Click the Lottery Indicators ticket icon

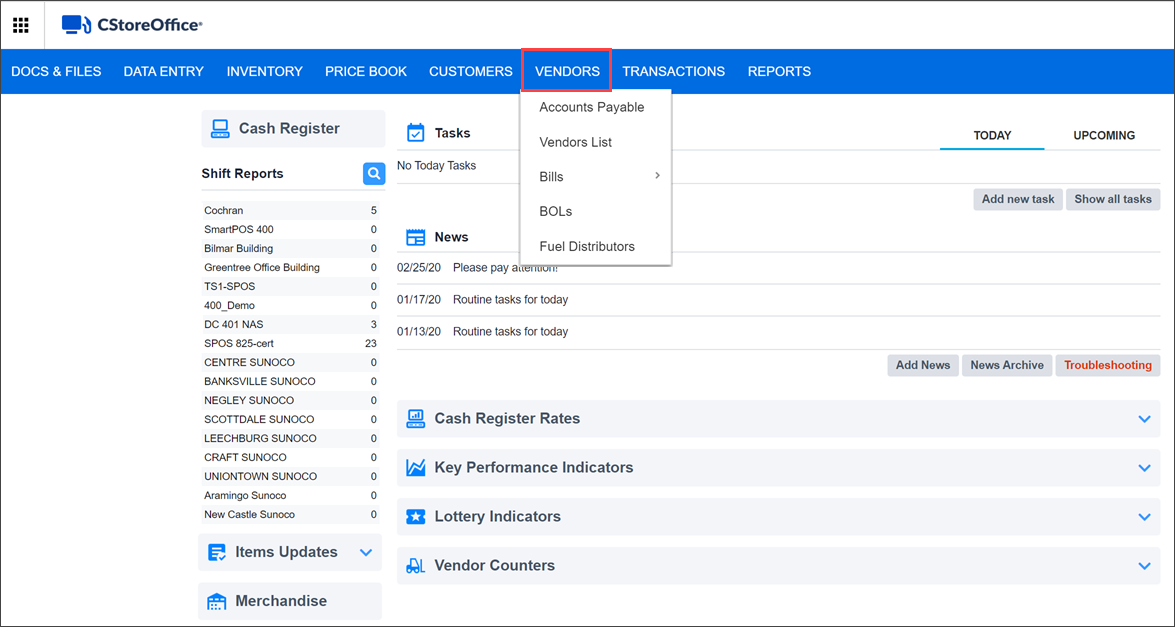click(415, 517)
